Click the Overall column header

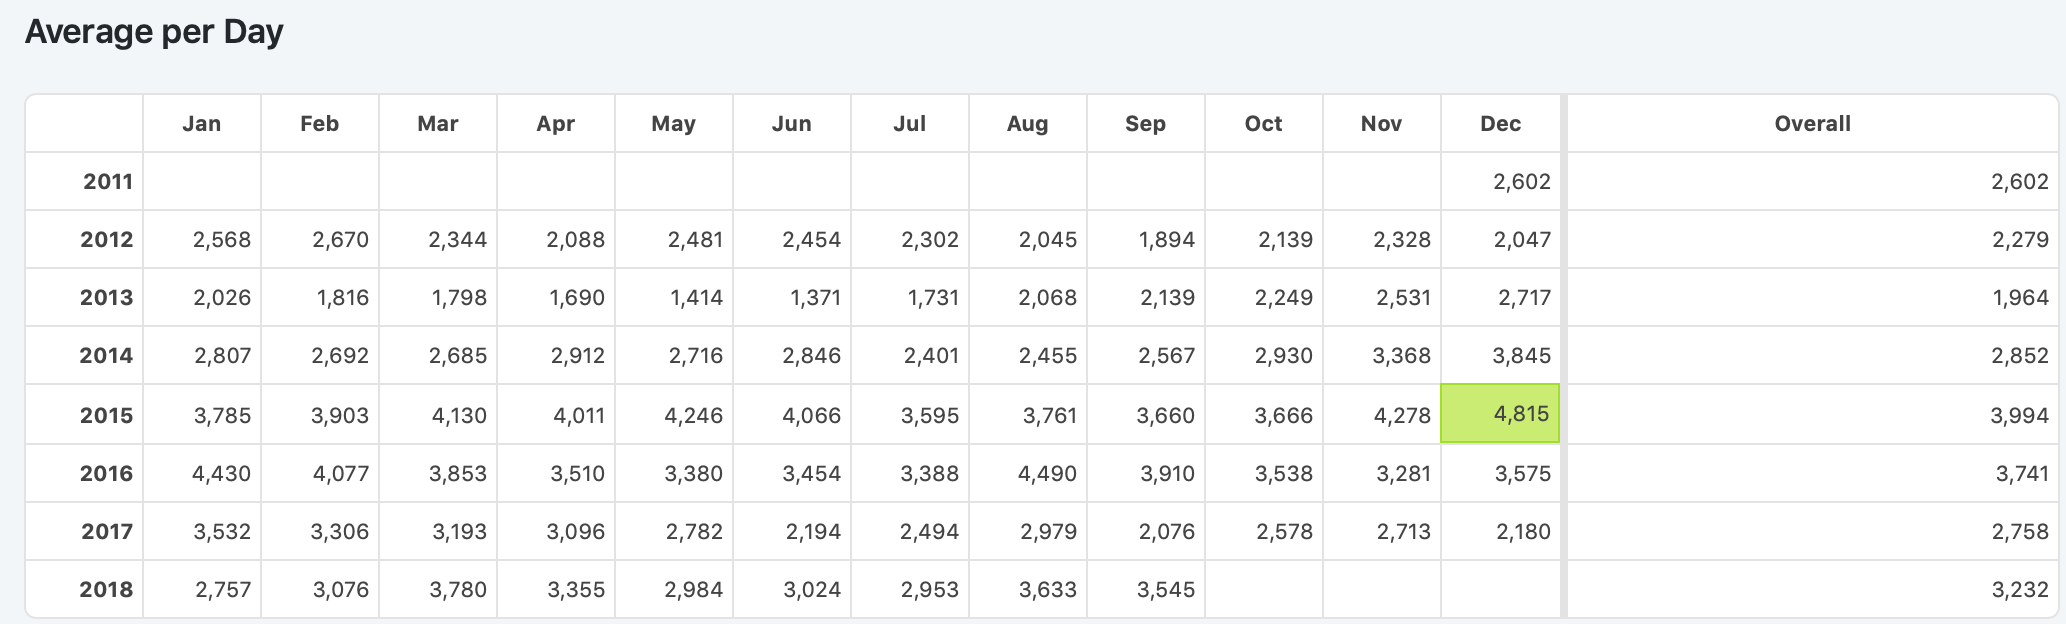1812,124
